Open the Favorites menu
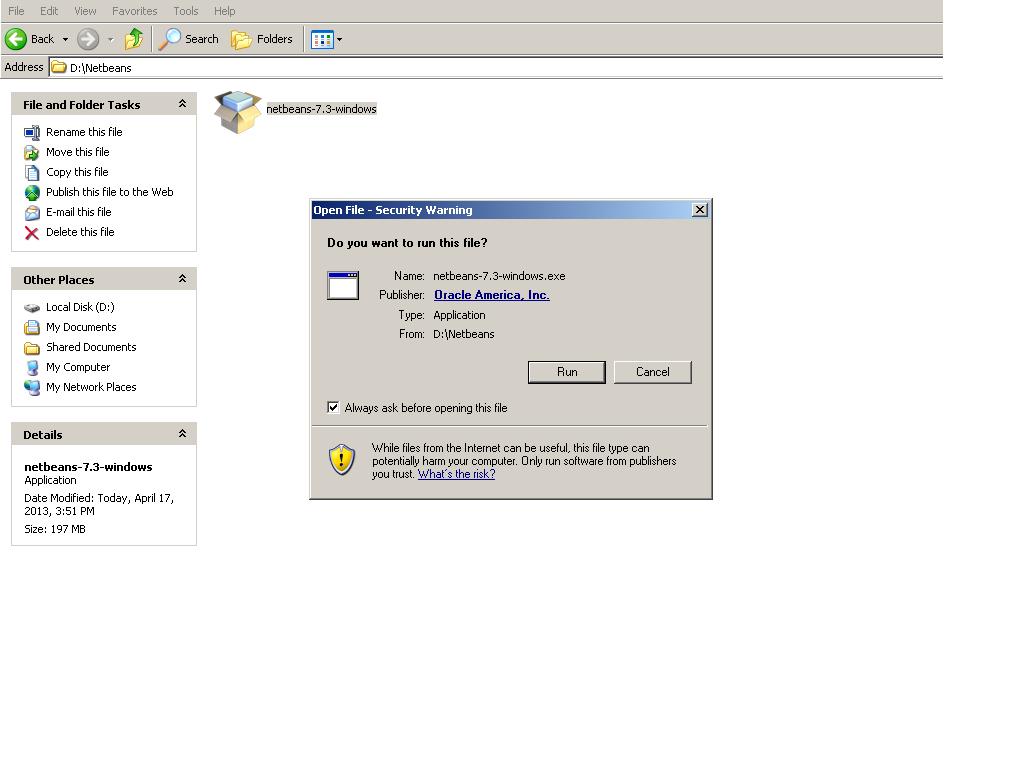The width and height of the screenshot is (1024, 768). 134,11
